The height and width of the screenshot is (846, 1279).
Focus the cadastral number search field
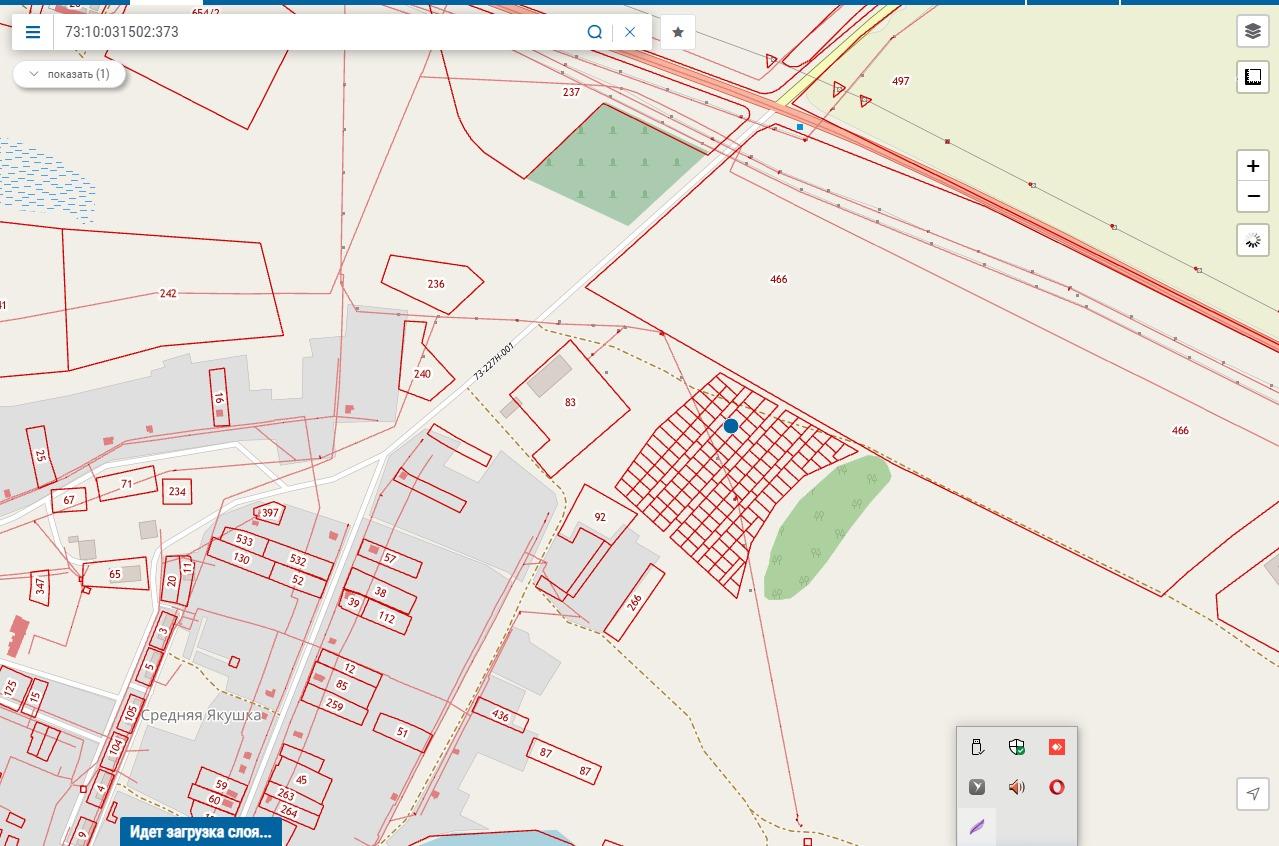point(318,32)
